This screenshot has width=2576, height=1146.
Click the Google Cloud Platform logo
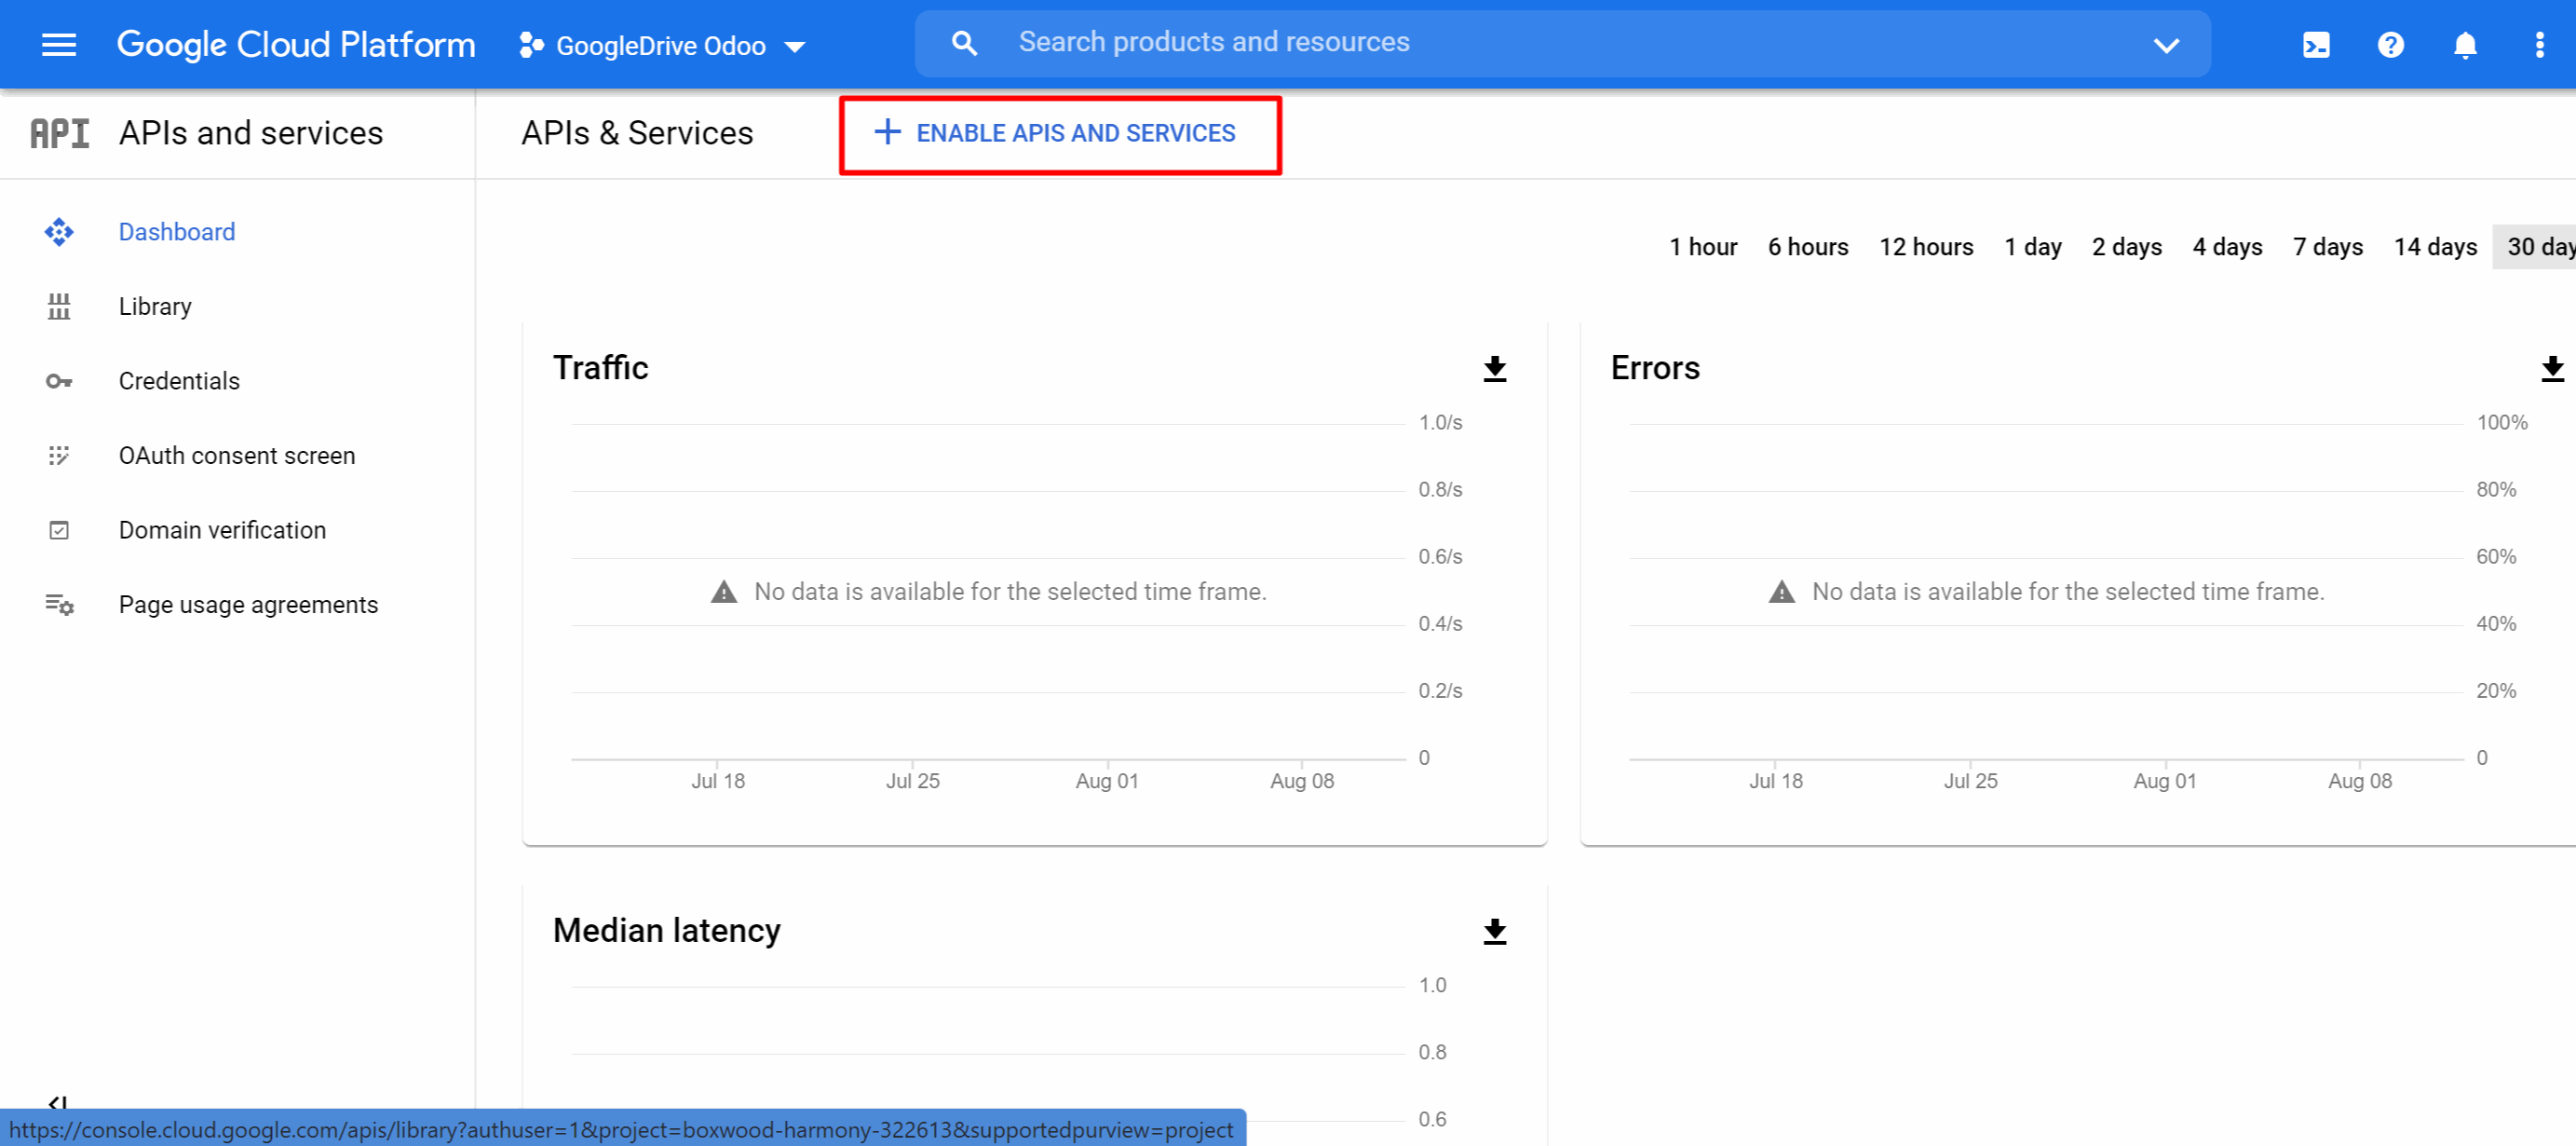coord(296,45)
